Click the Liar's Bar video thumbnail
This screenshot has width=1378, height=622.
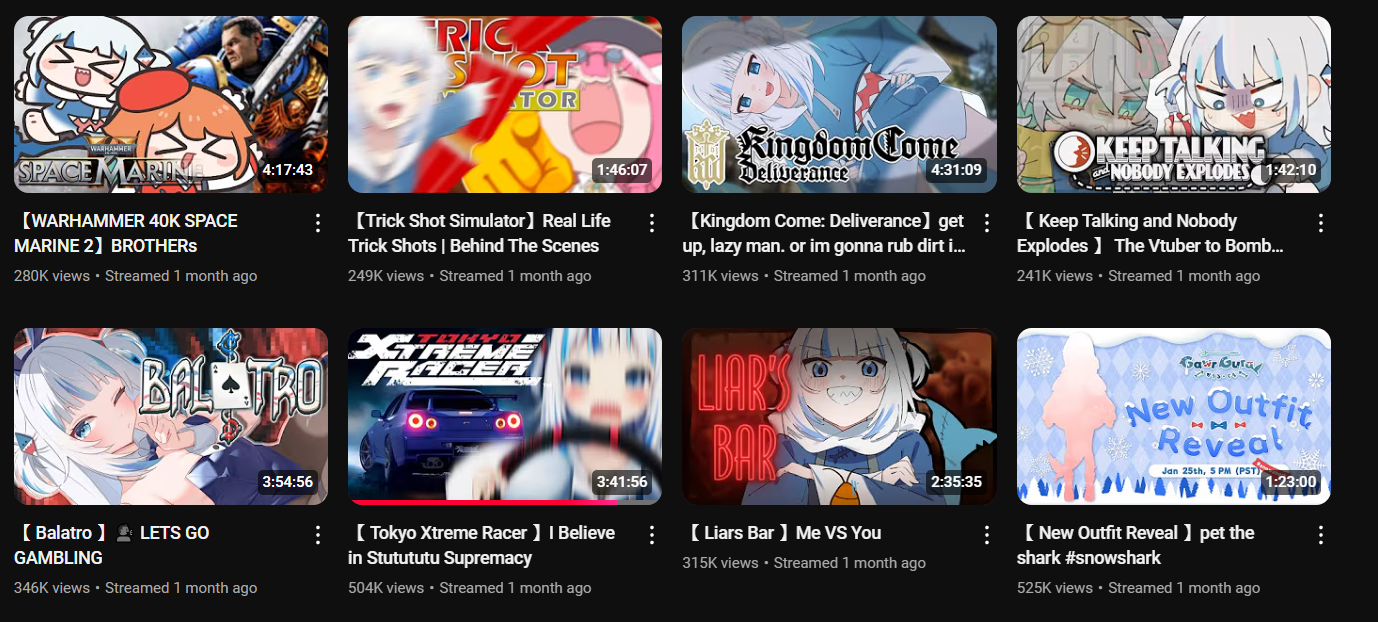click(839, 416)
